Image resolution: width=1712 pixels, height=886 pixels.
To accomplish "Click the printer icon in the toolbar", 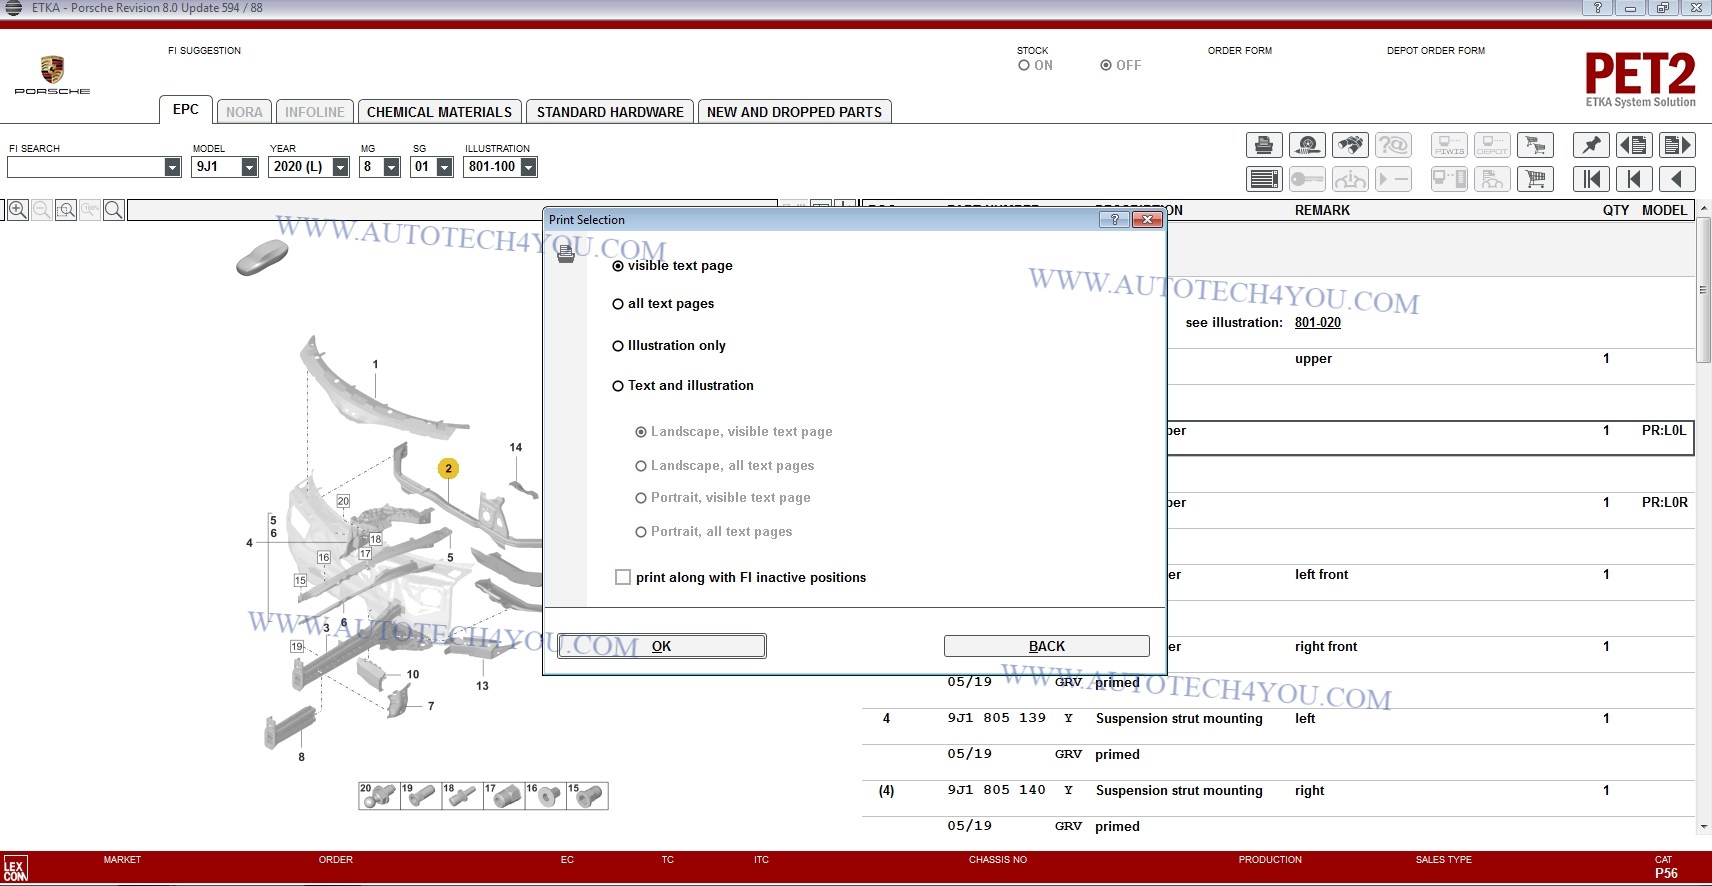I will (1264, 146).
